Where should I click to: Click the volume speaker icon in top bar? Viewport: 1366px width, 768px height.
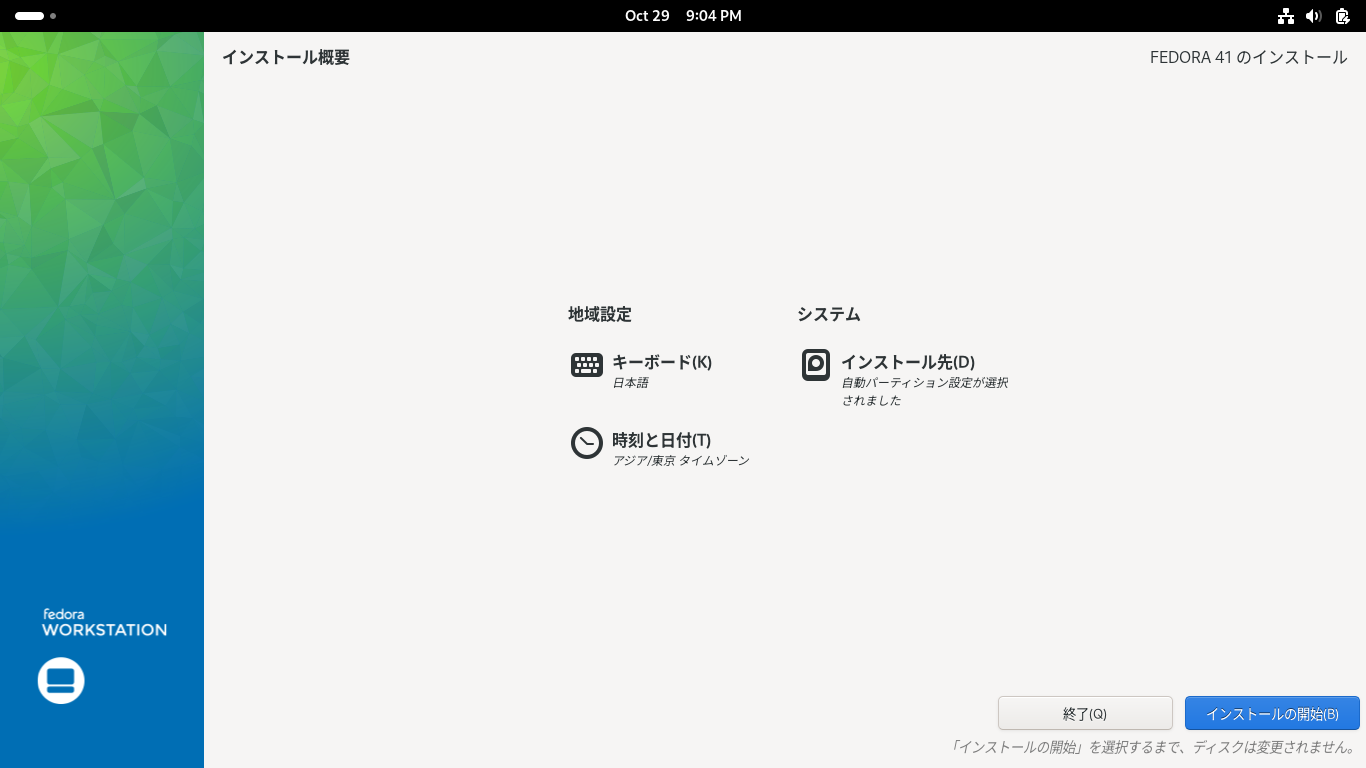1314,16
